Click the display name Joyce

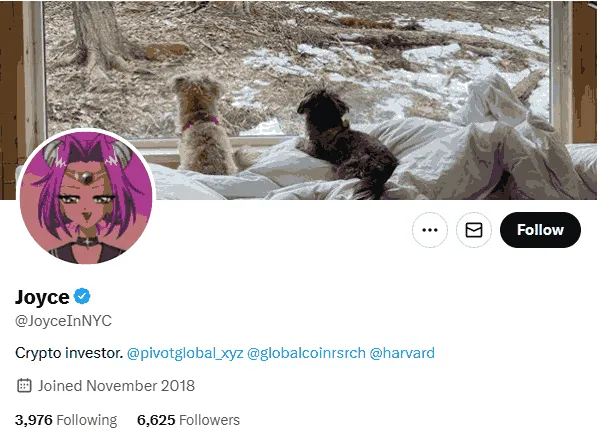(42, 297)
